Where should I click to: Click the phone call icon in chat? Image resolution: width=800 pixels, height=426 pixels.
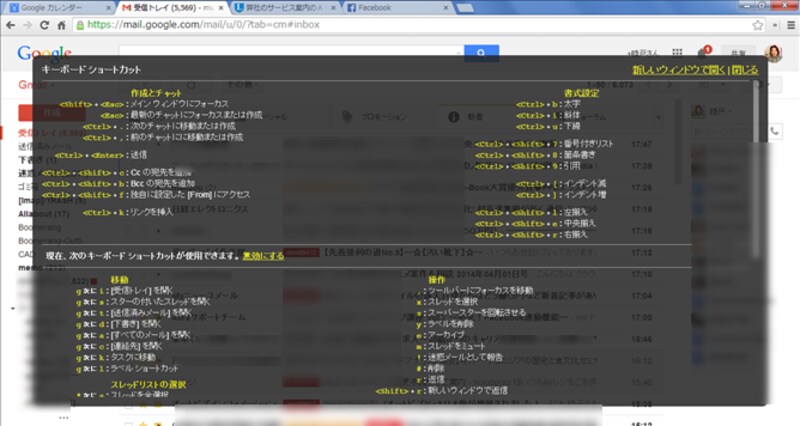pos(775,131)
